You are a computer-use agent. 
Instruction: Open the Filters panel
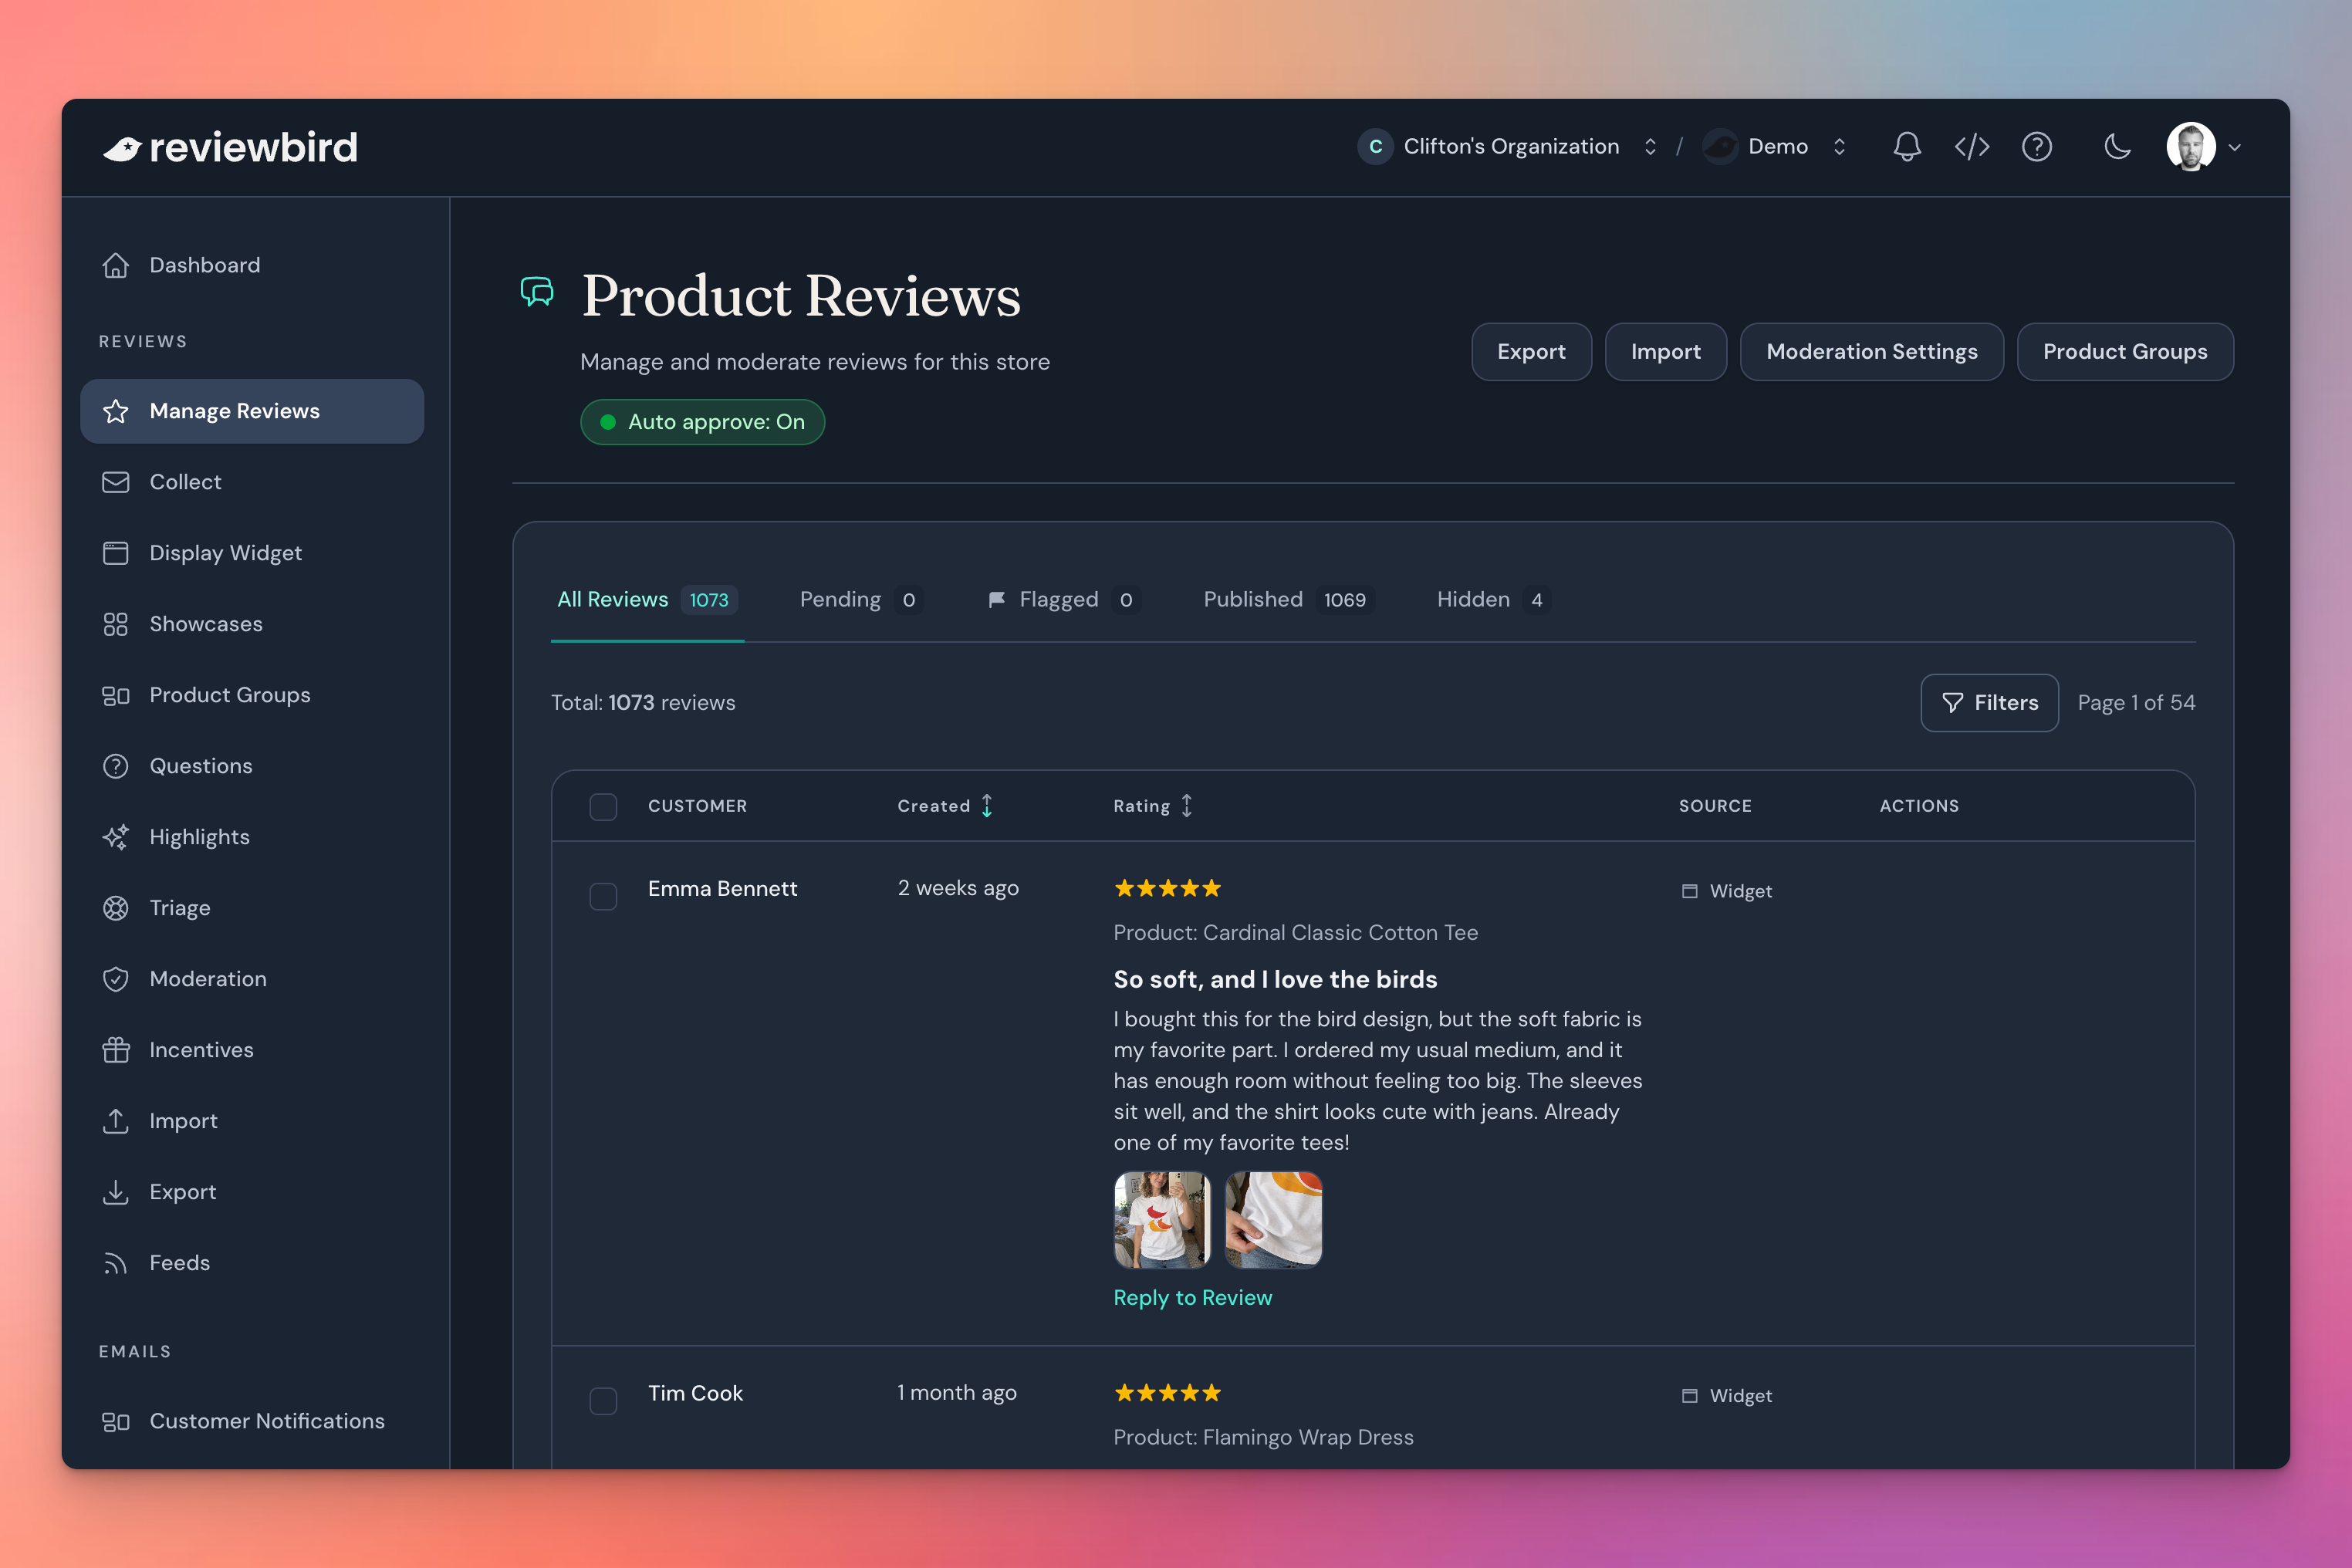[1989, 703]
